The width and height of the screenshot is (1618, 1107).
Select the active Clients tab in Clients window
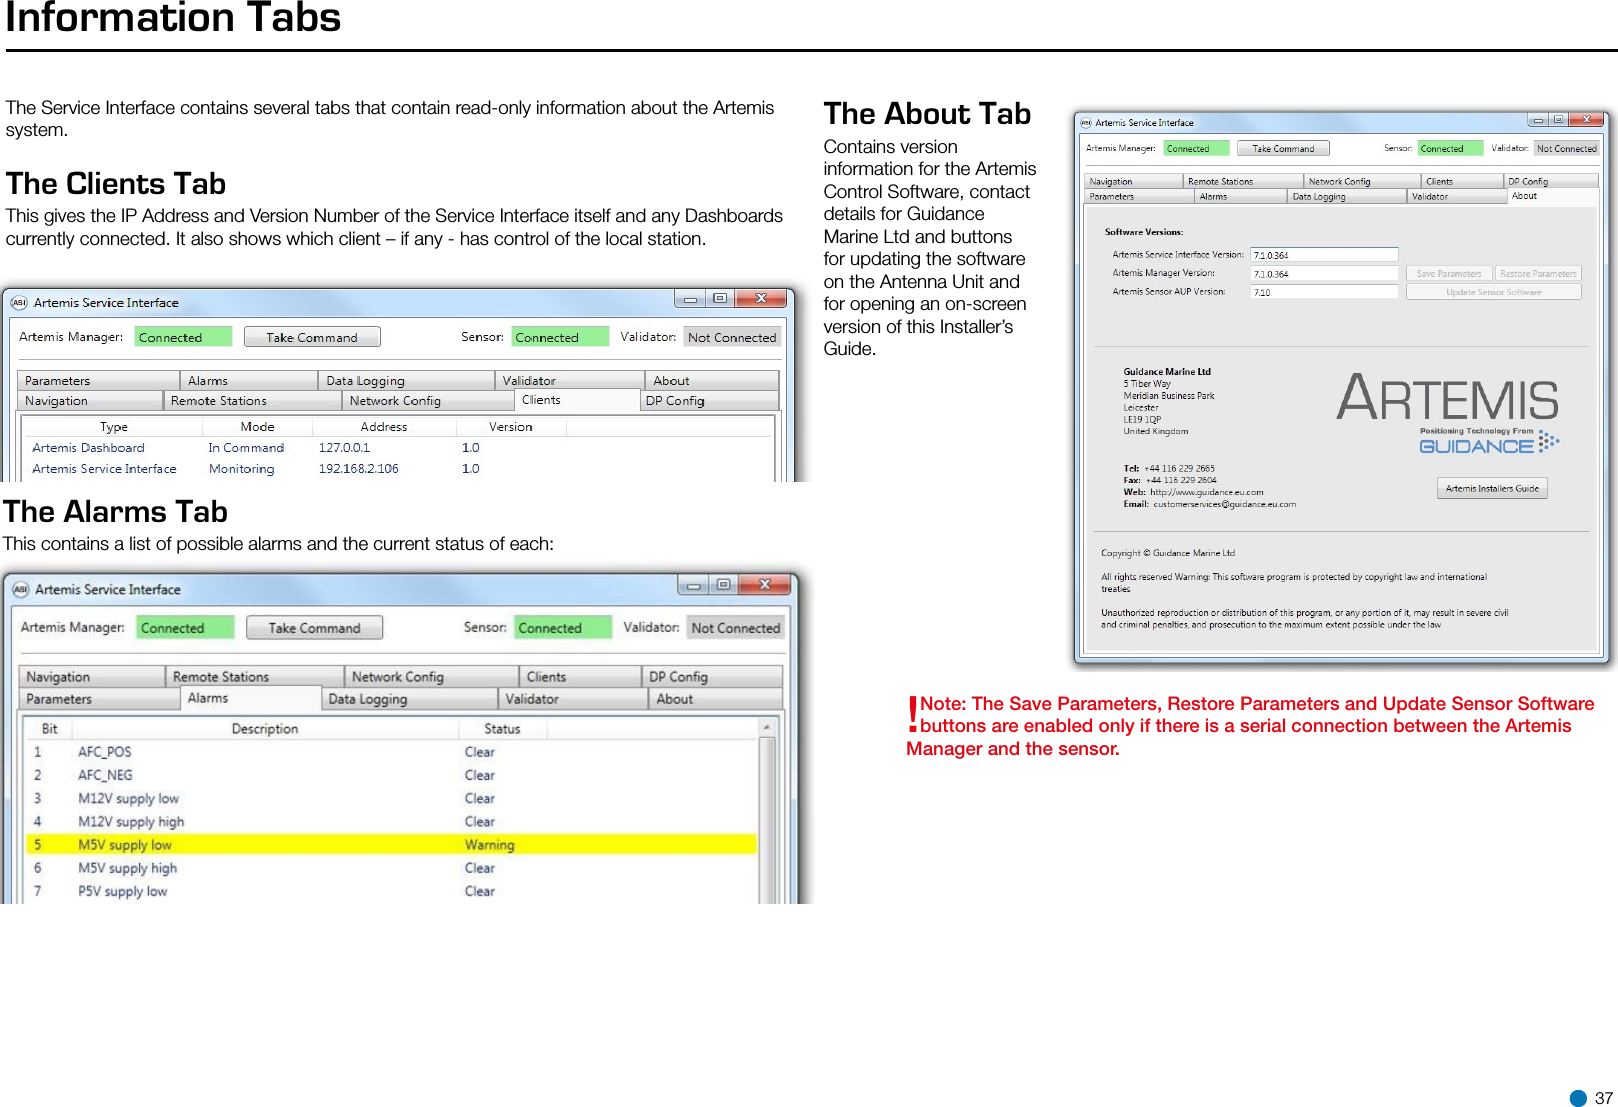pos(577,400)
